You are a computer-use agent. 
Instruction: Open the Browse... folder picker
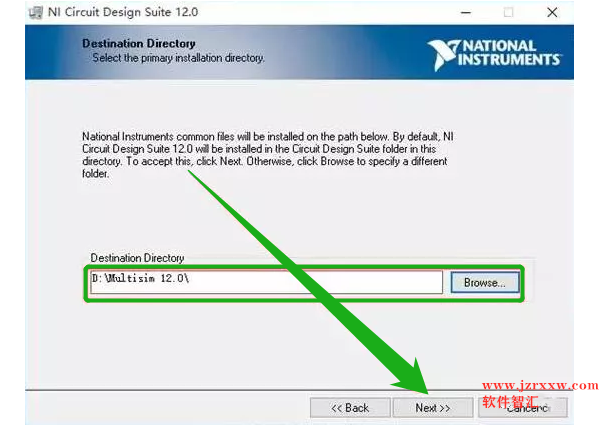[x=485, y=283]
